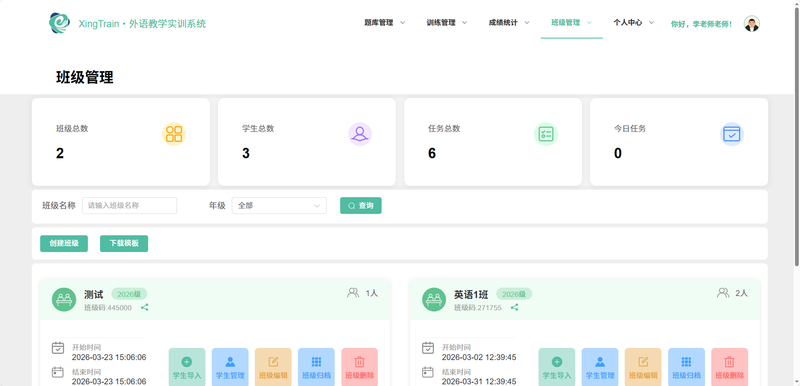This screenshot has height=386, width=800.
Task: Click the 查询 search button
Action: point(361,205)
